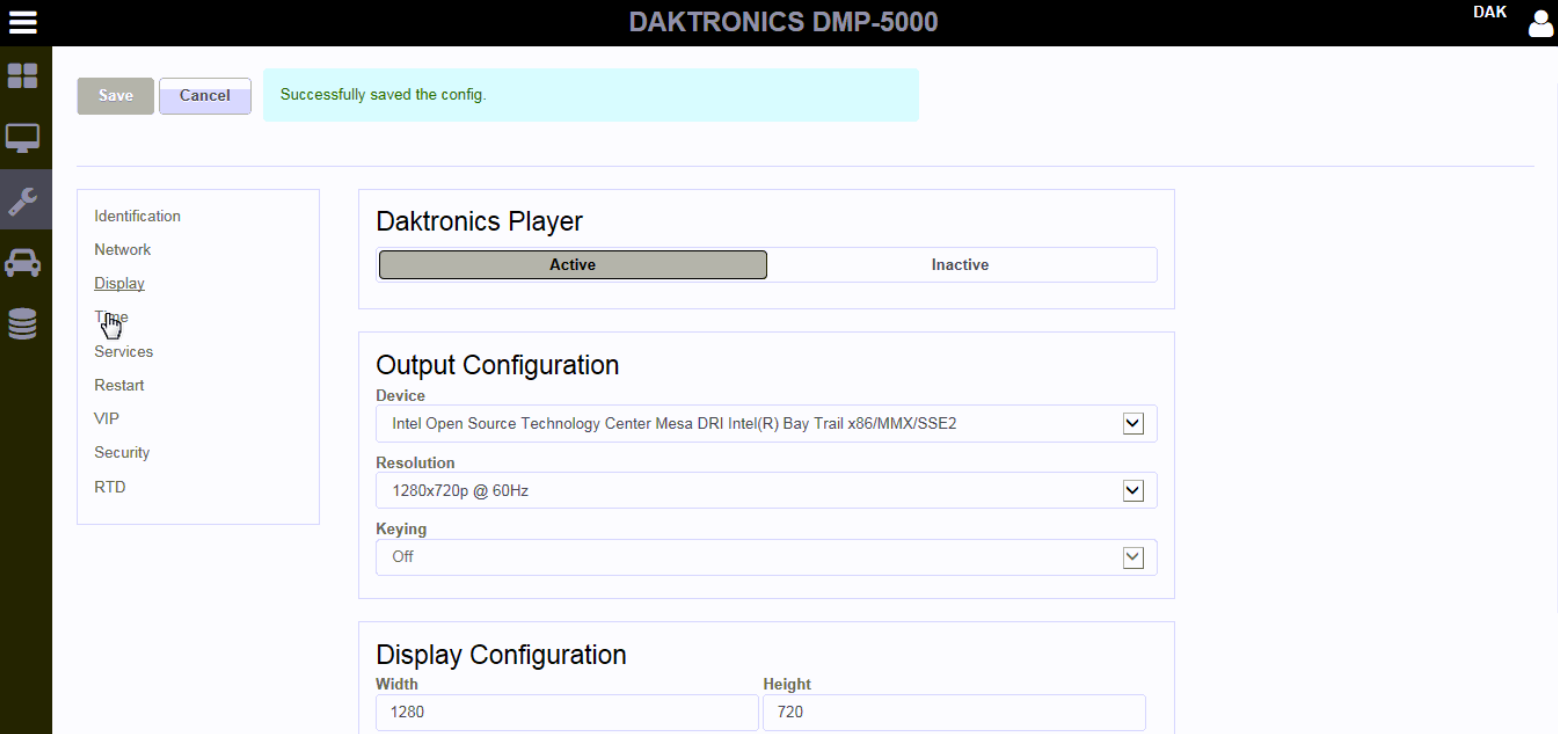Screen dimensions: 1558x734
Task: Open the RTD settings page
Action: pyautogui.click(x=110, y=486)
